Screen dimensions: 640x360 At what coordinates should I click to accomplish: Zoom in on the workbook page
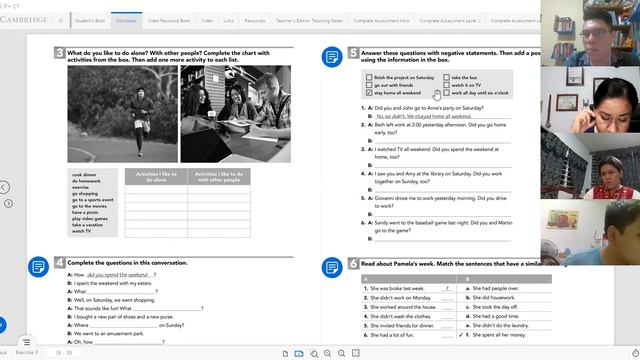pos(328,353)
